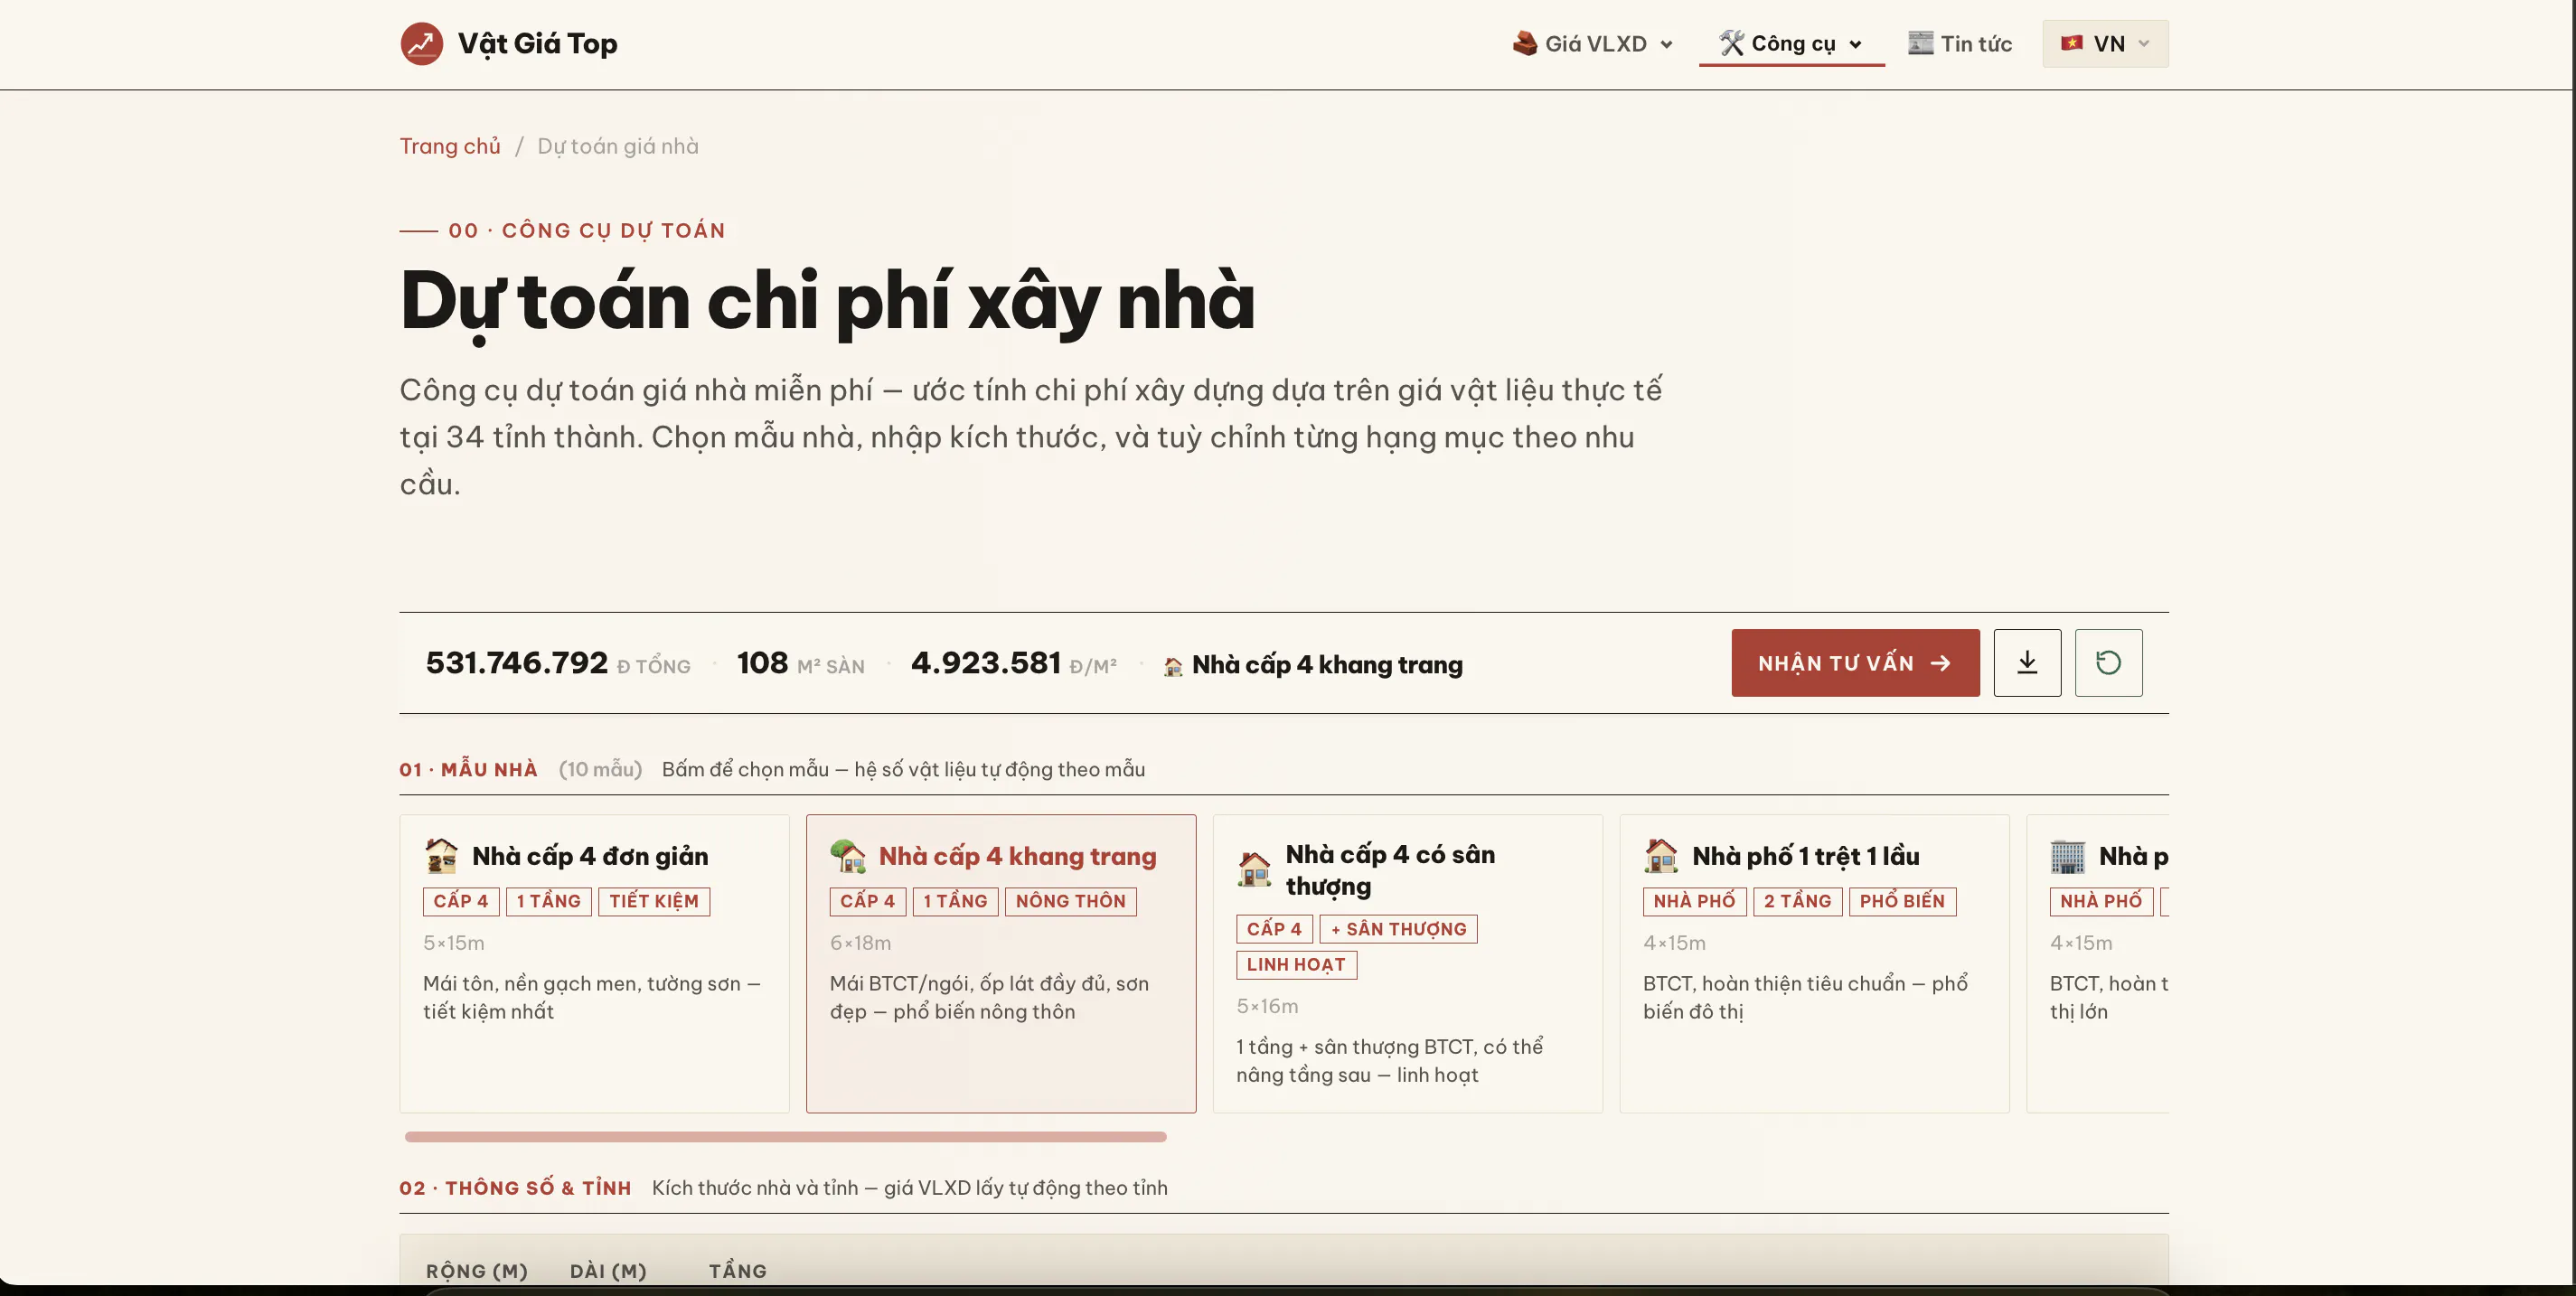Click the 00 · Công cụ dự toán label
Viewport: 2576px width, 1296px height.
coord(587,230)
